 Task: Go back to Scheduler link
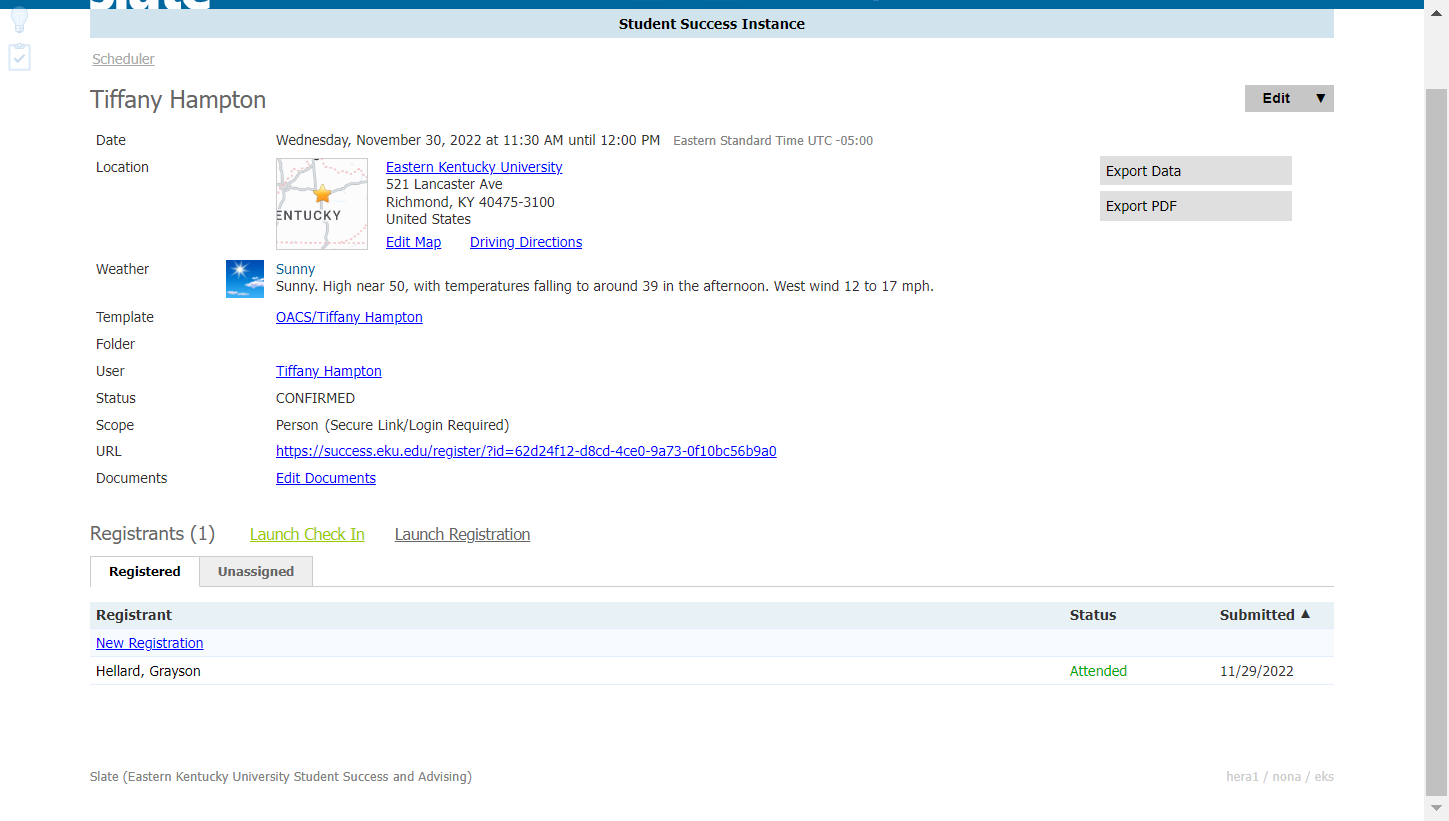pyautogui.click(x=123, y=59)
